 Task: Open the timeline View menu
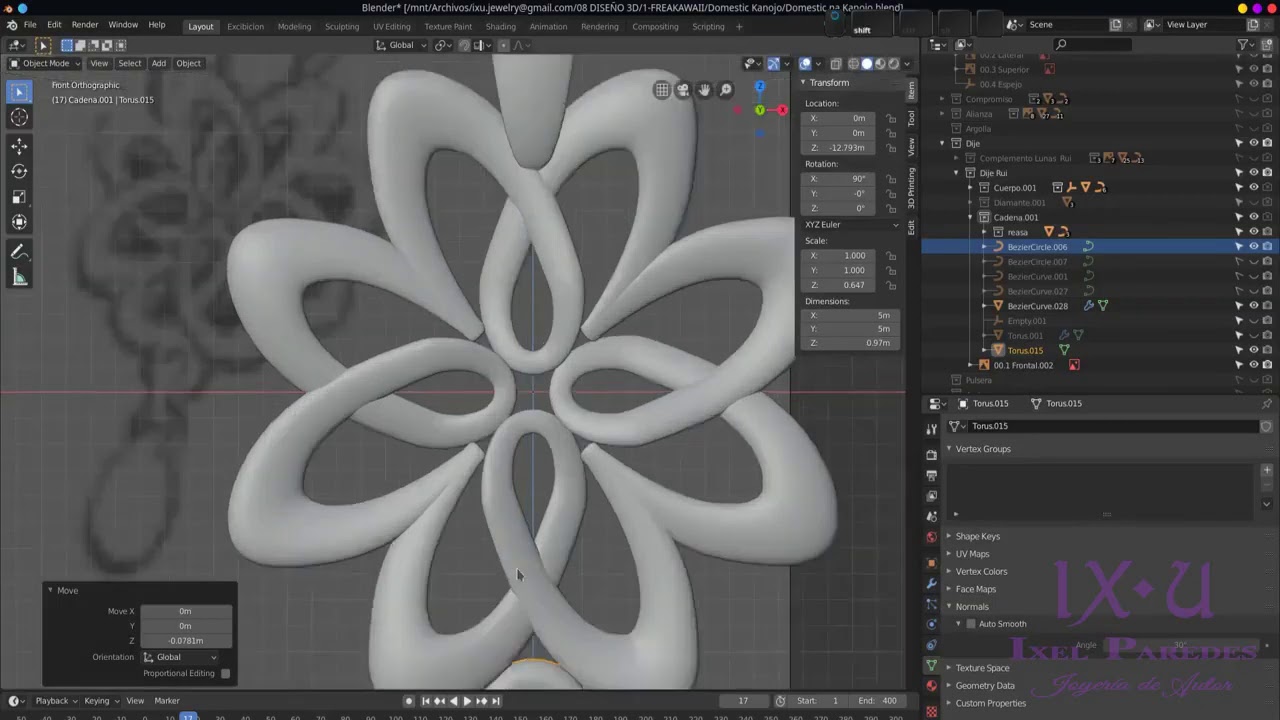[135, 701]
